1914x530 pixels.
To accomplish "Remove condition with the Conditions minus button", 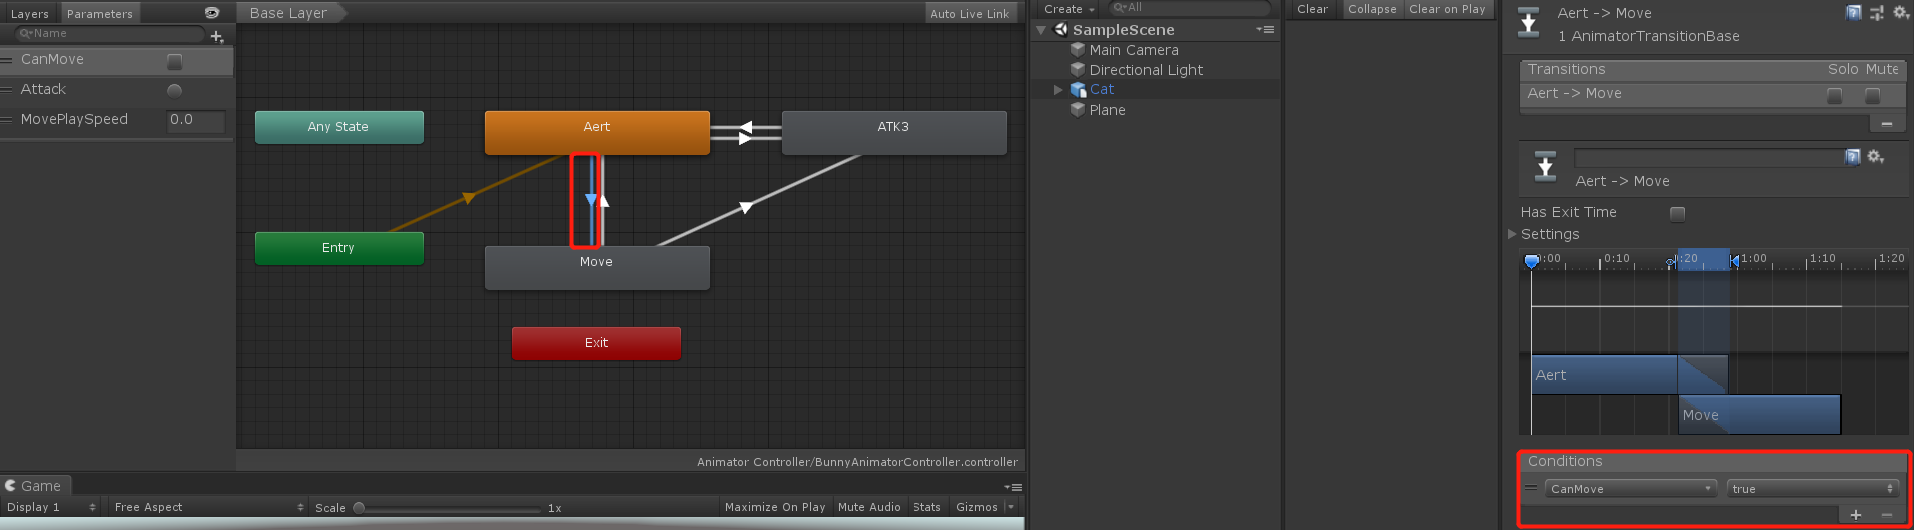I will click(x=1887, y=514).
